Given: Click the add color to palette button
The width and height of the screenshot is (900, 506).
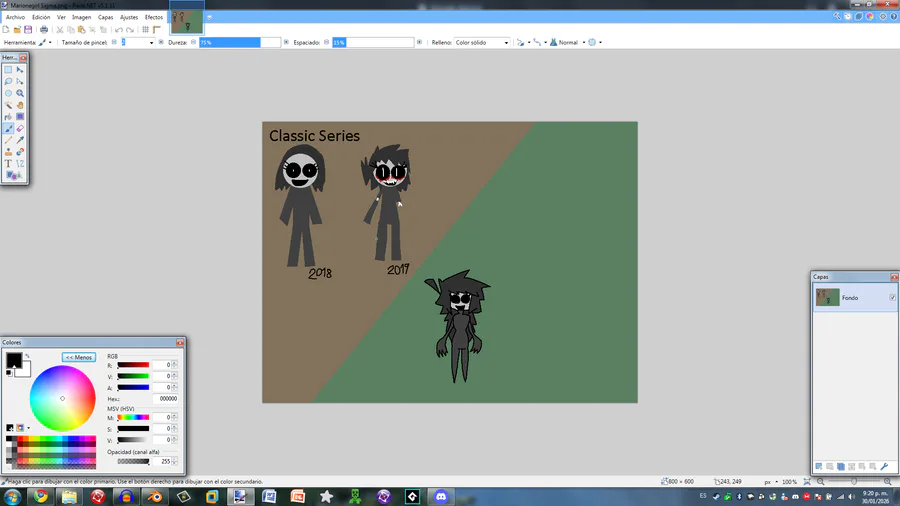Looking at the screenshot, I should click(x=10, y=428).
